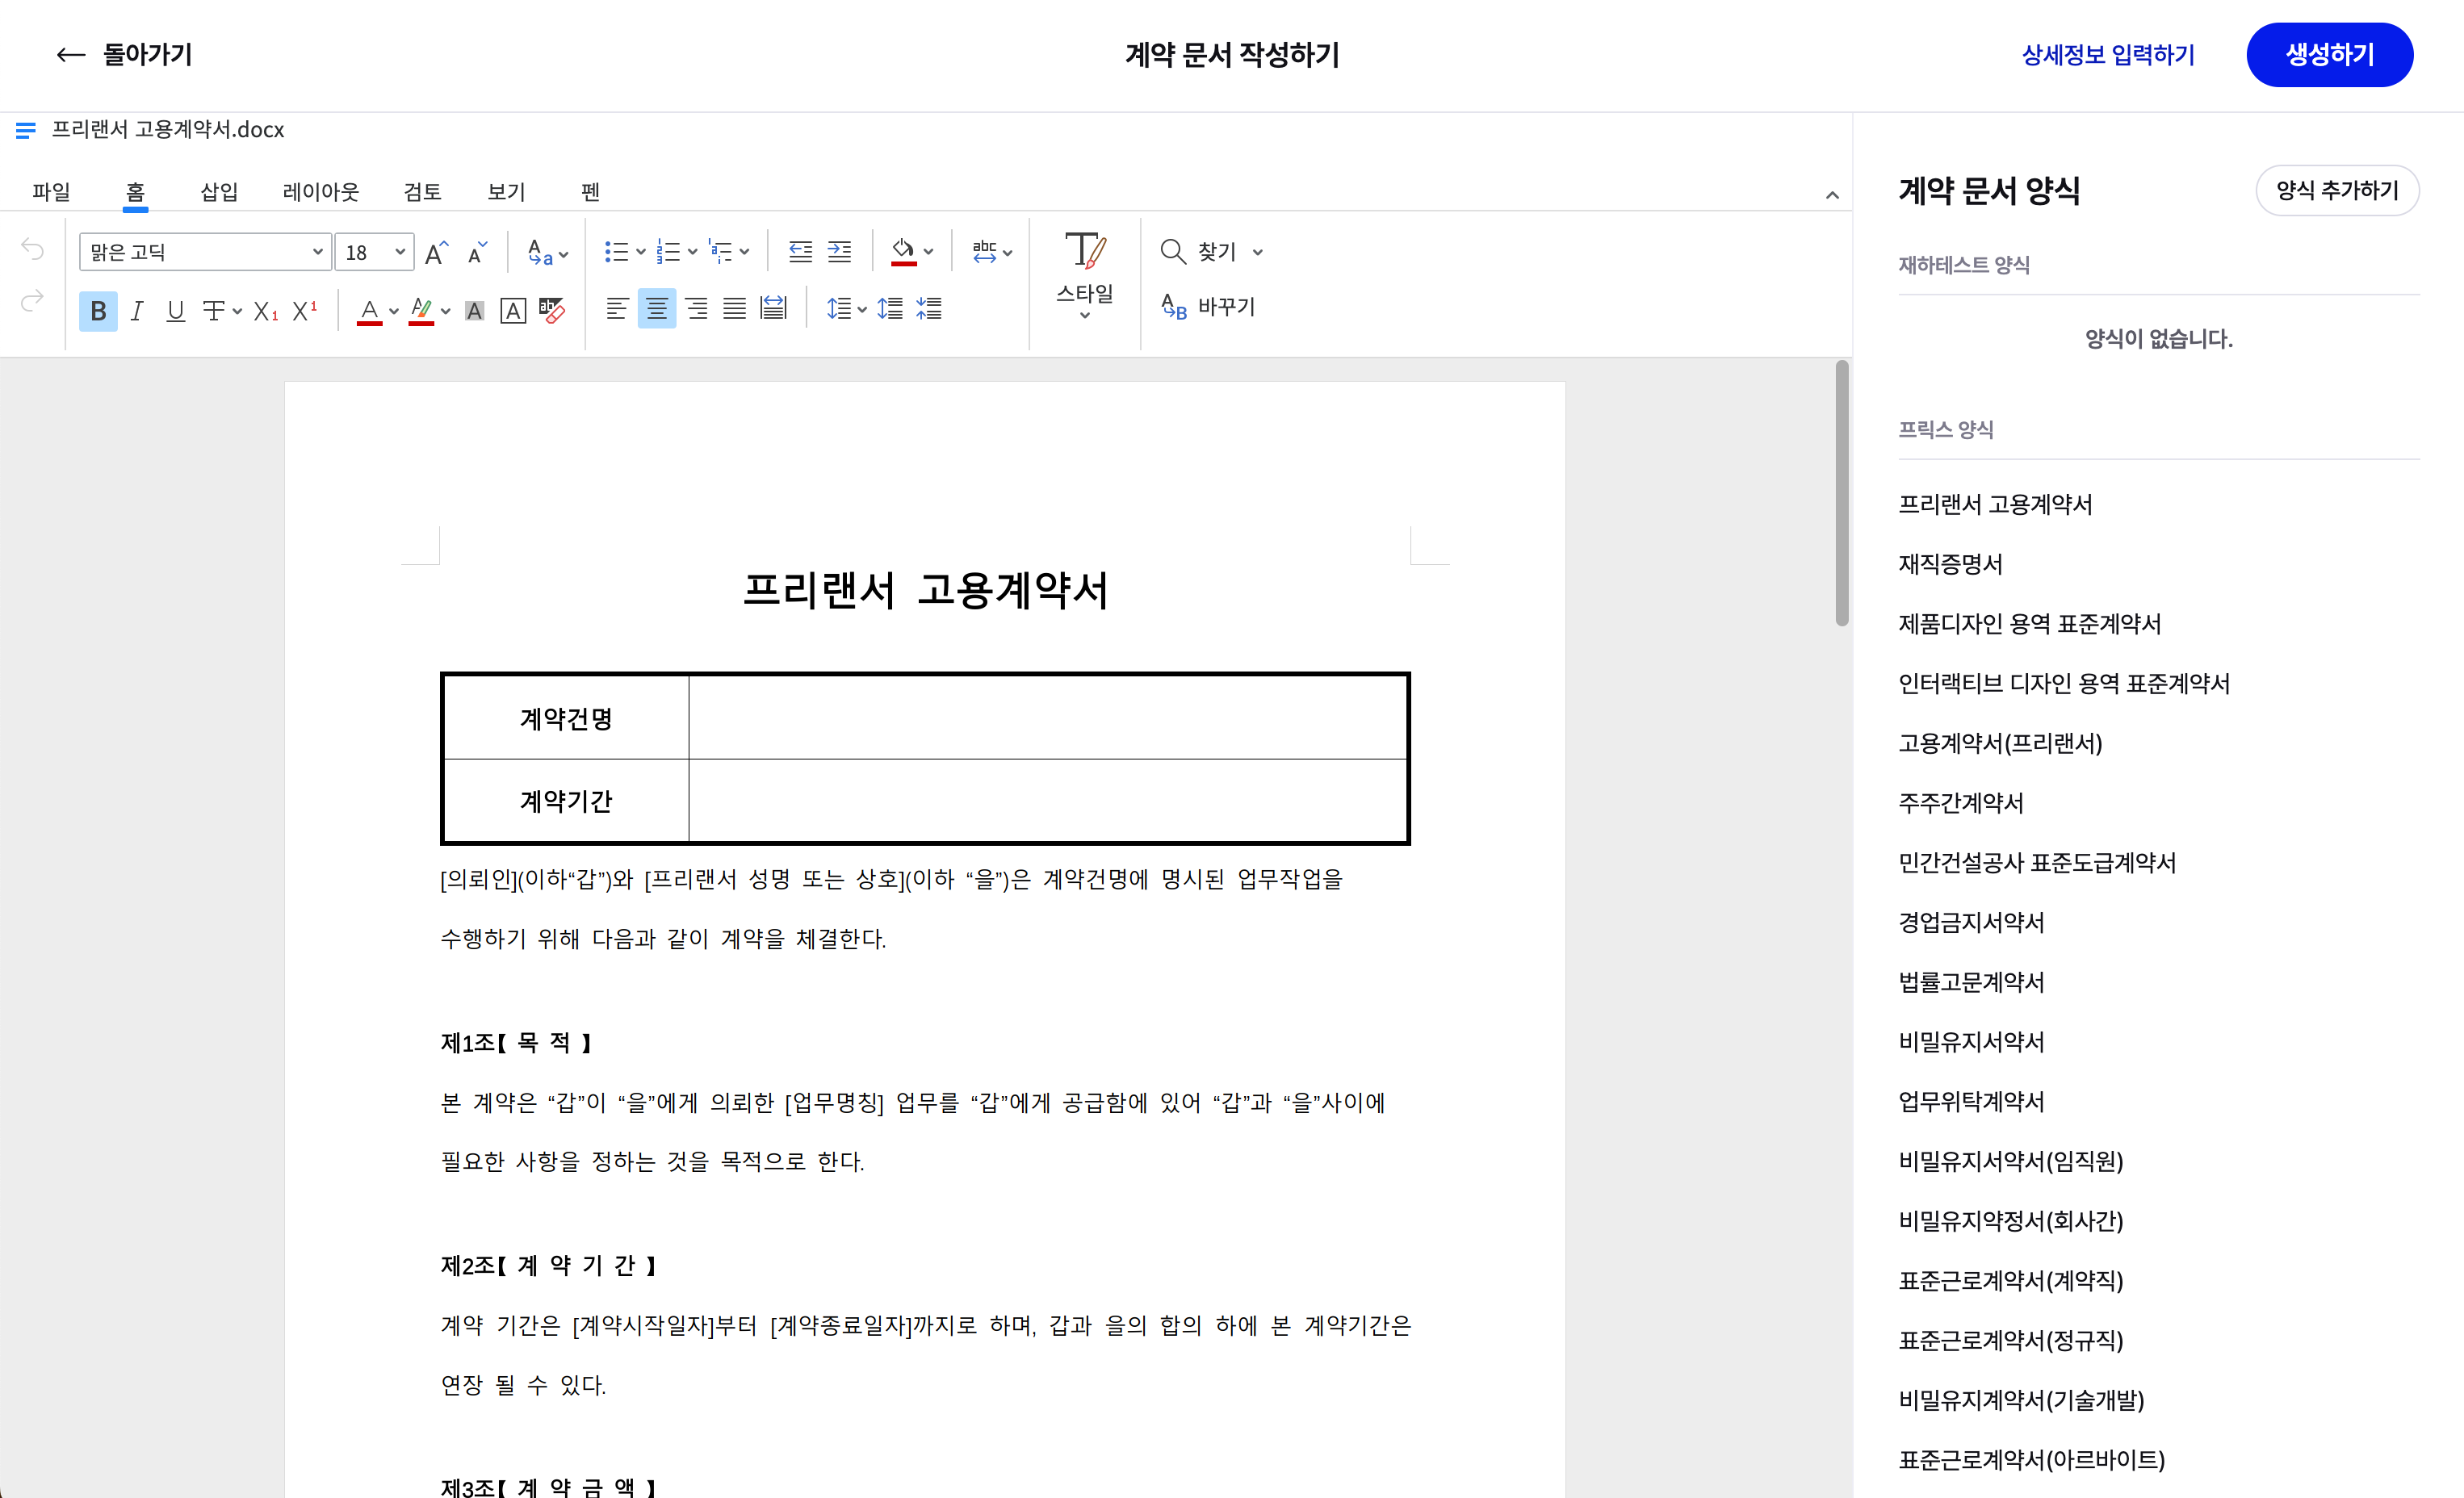Click the numbered list icon
The image size is (2464, 1498).
668,252
